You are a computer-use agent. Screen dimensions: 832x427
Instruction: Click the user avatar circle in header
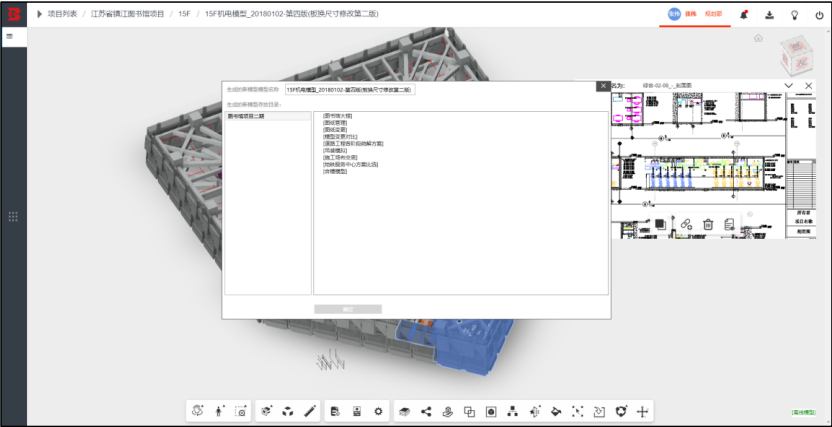(x=674, y=14)
